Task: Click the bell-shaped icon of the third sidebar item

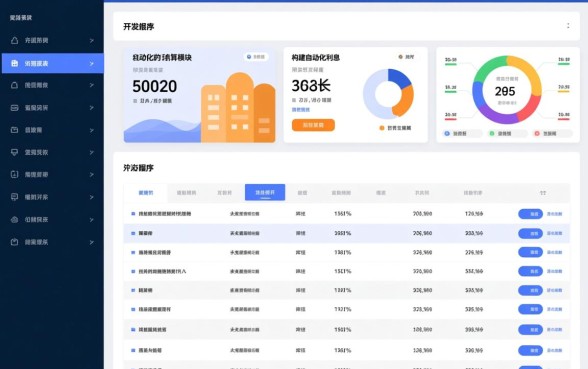Action: tap(14, 85)
